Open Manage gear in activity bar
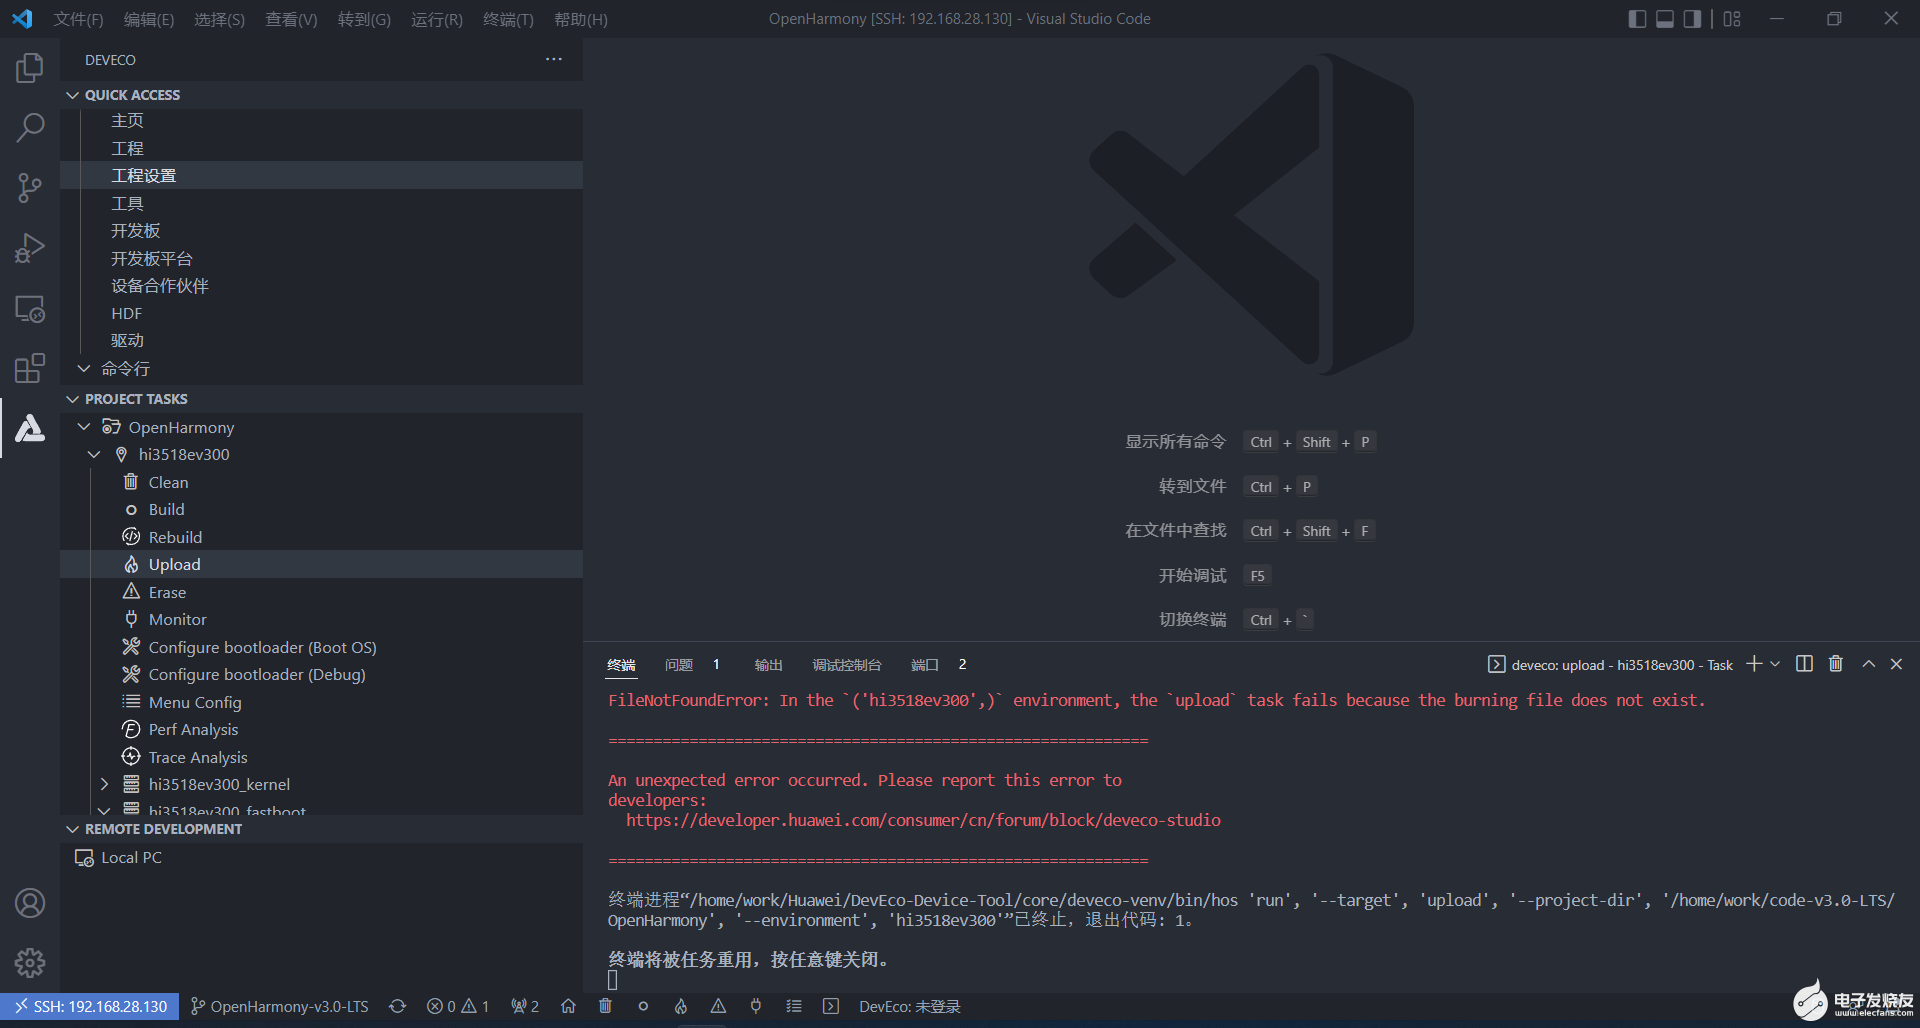 tap(30, 963)
